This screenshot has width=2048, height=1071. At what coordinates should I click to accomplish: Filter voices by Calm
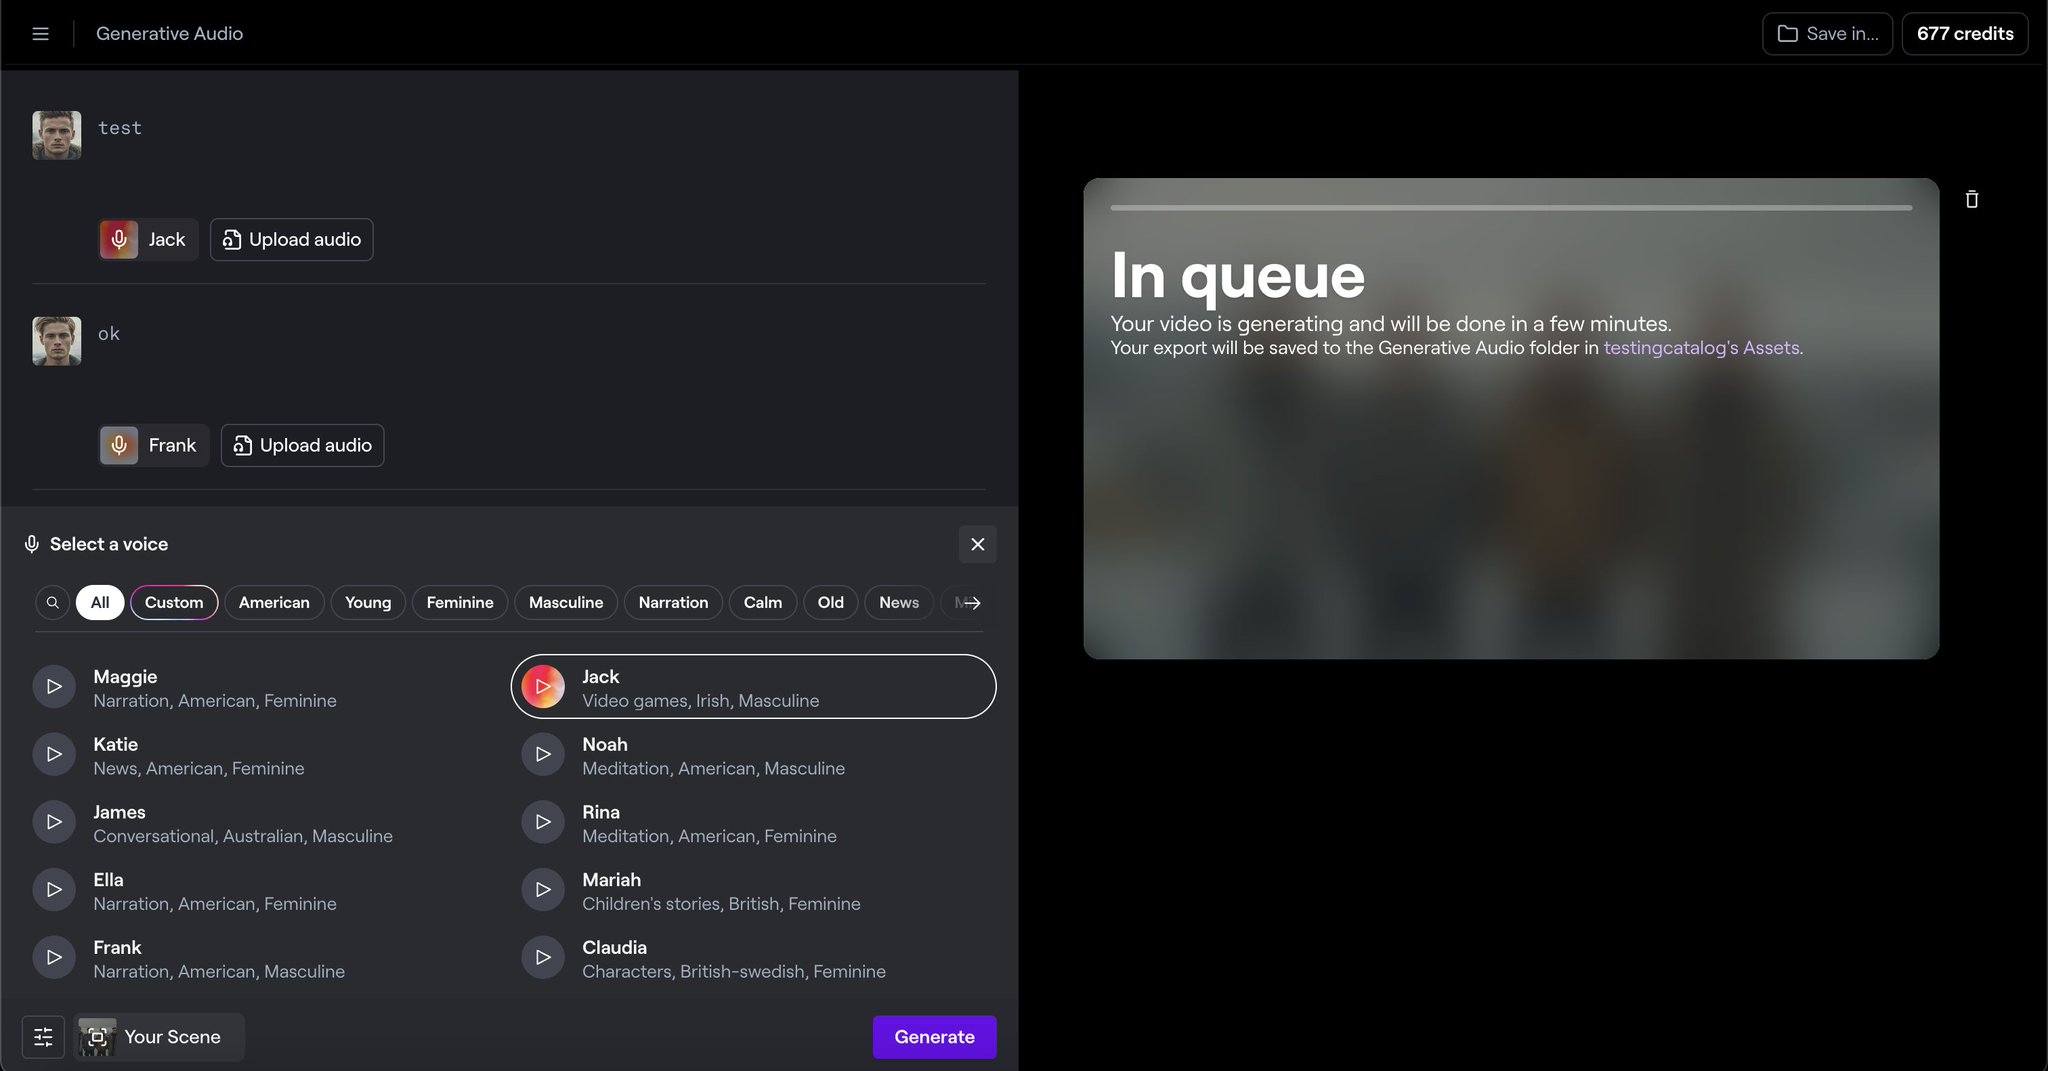[763, 603]
